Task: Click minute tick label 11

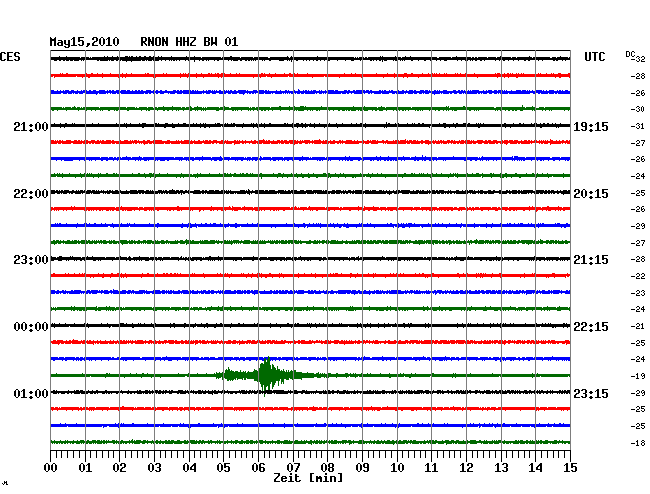Action: (431, 468)
